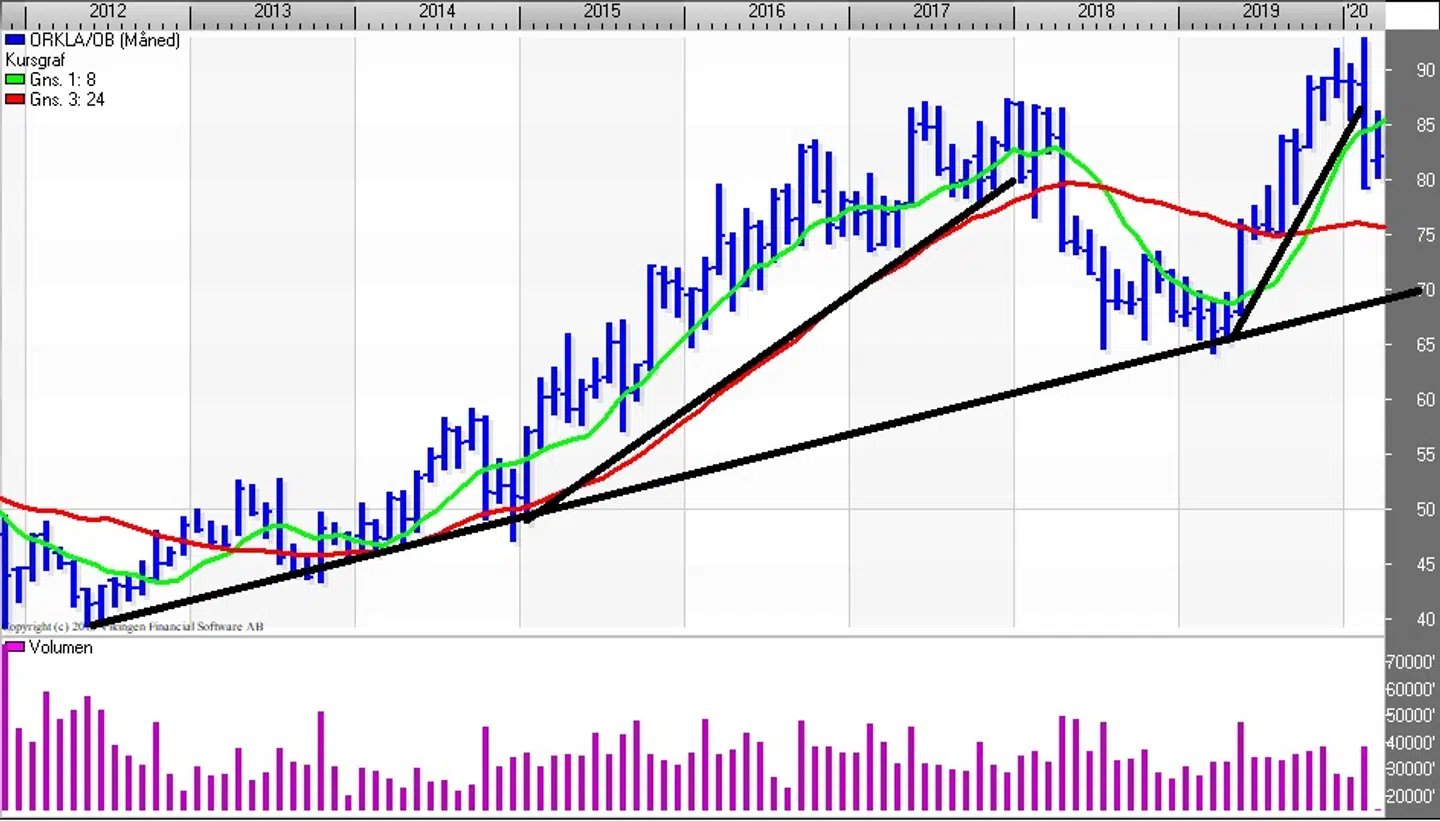Pick the Gns. 3: 24 moving average label

coord(67,100)
